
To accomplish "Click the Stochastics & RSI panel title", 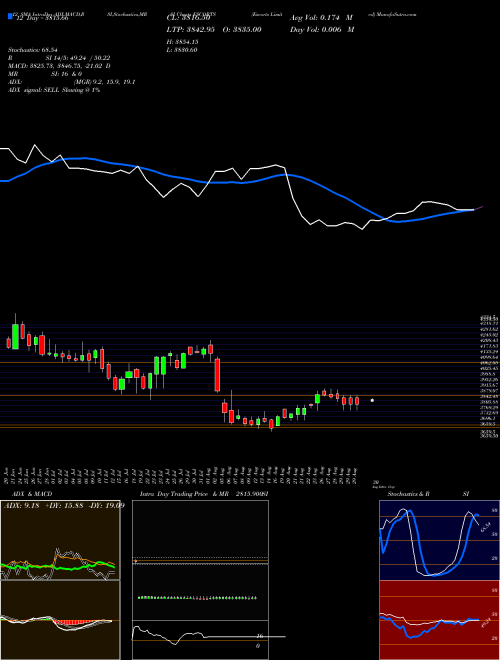I will [428, 494].
